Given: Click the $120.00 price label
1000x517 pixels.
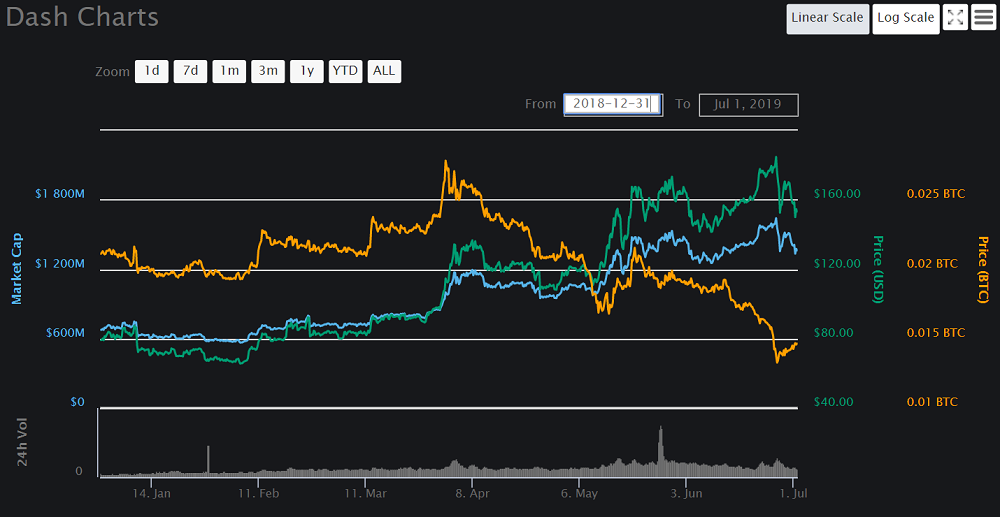Looking at the screenshot, I should click(837, 263).
